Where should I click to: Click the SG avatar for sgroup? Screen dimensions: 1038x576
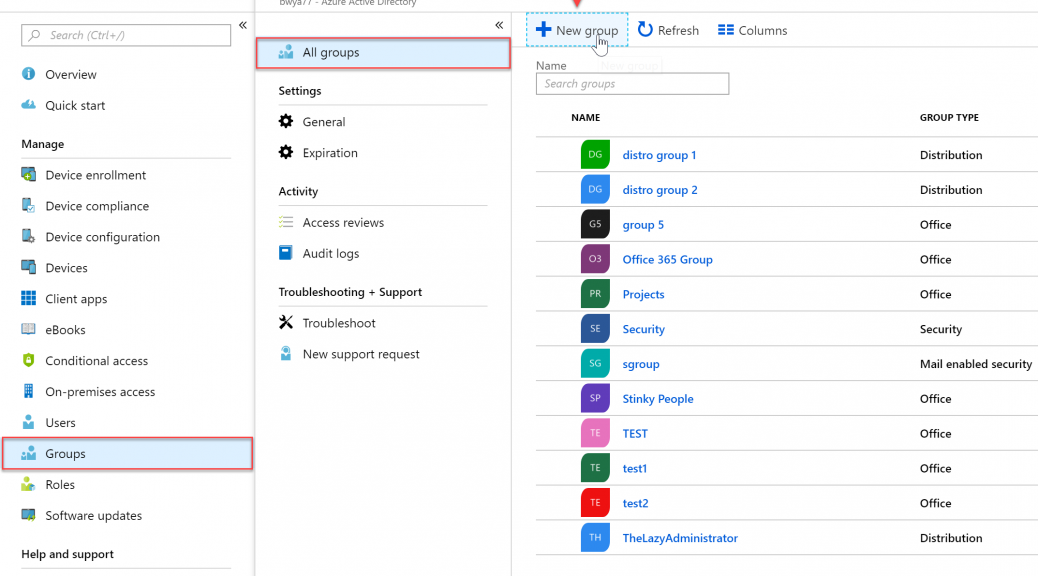pos(595,363)
